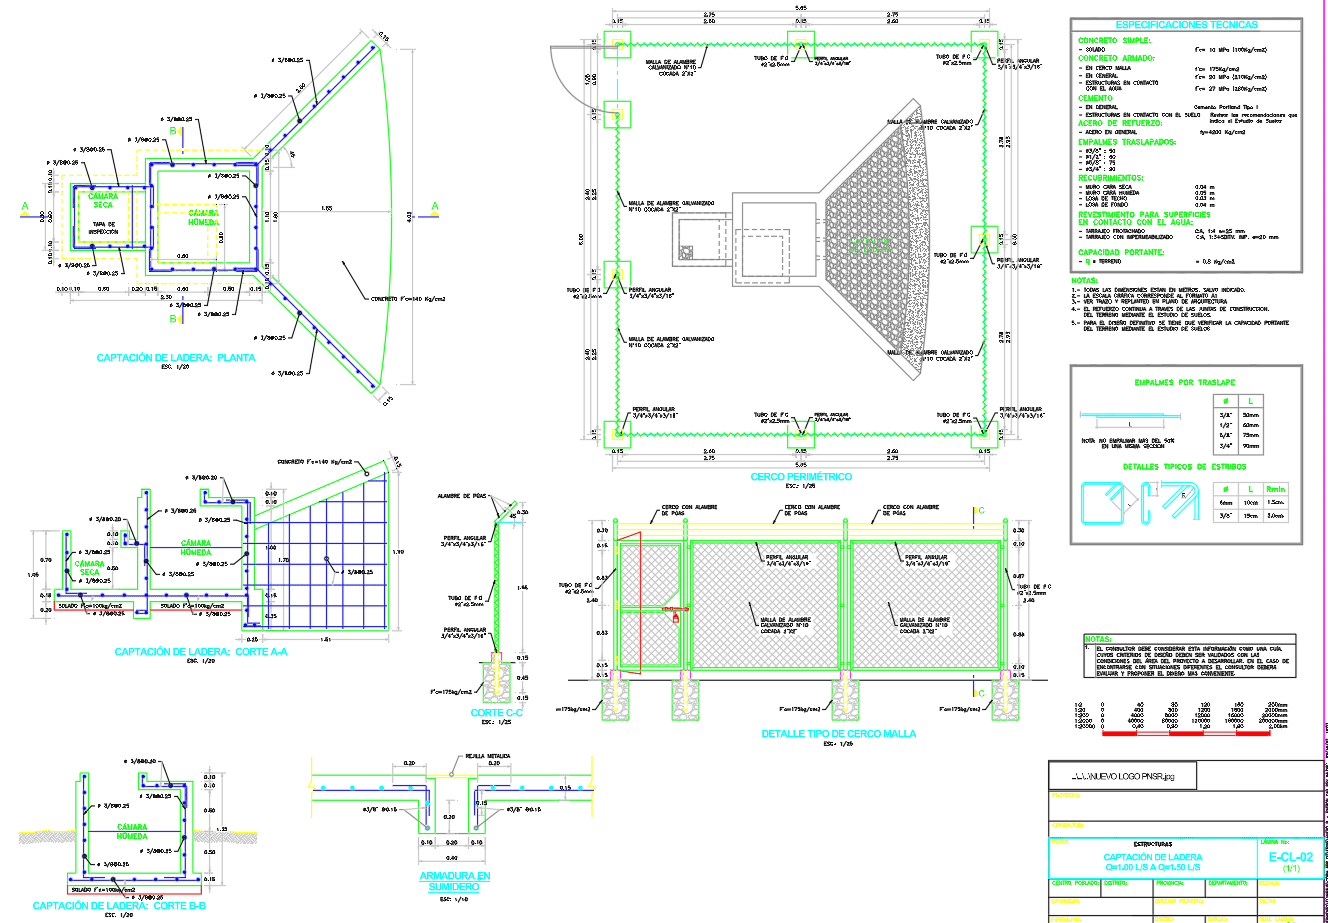Click the CERCO PERIMÉTRICO caption

(x=801, y=477)
